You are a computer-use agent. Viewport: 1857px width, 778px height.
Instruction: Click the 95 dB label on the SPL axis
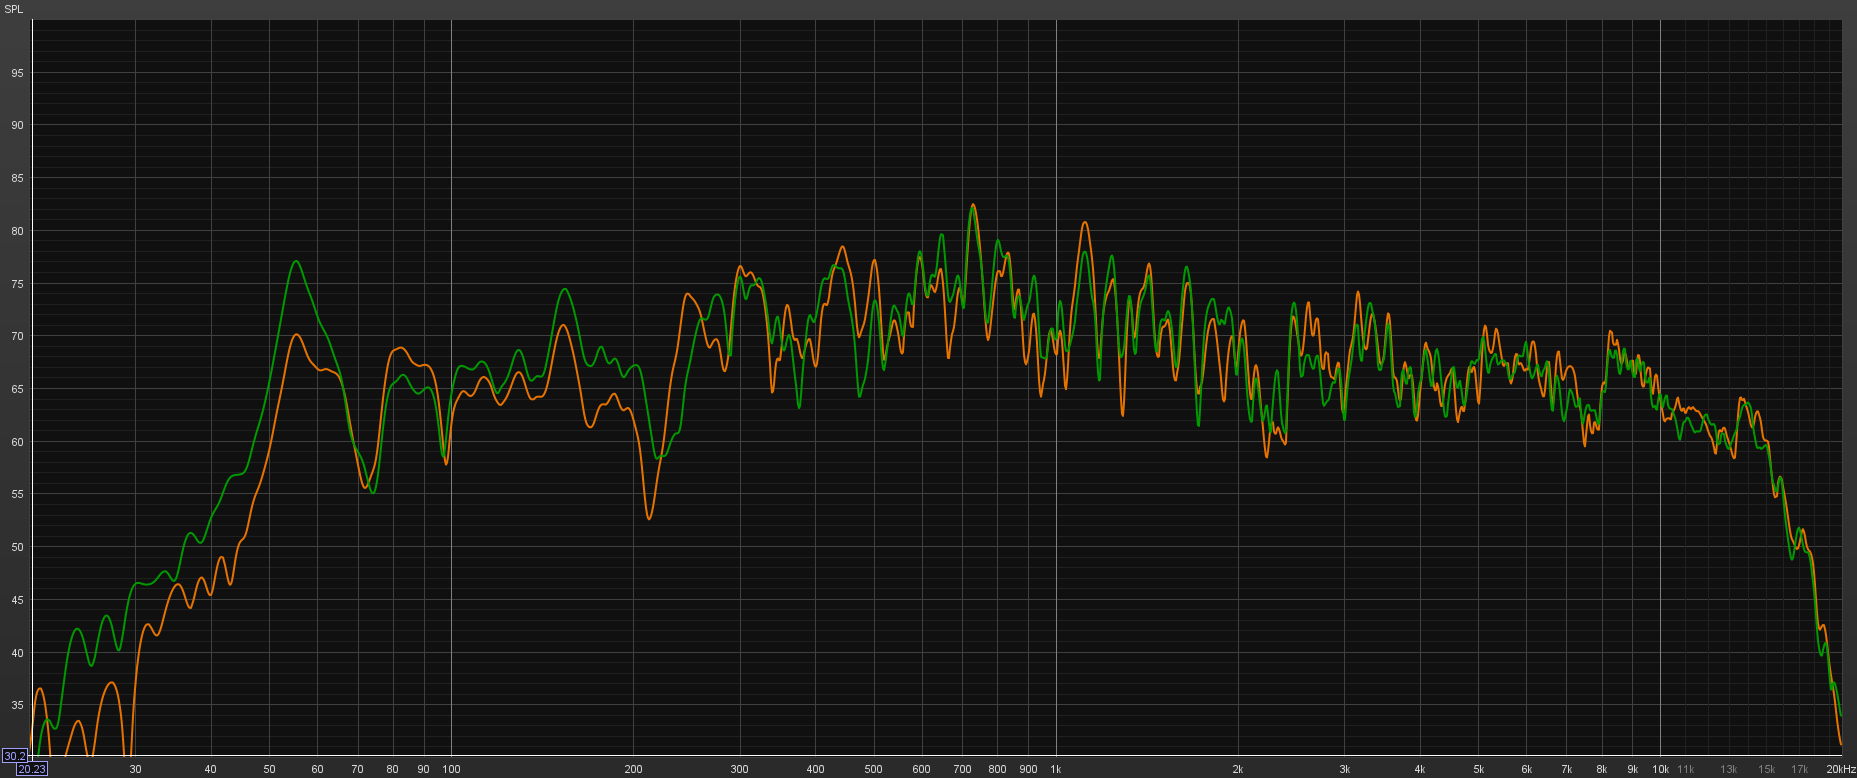coord(17,73)
